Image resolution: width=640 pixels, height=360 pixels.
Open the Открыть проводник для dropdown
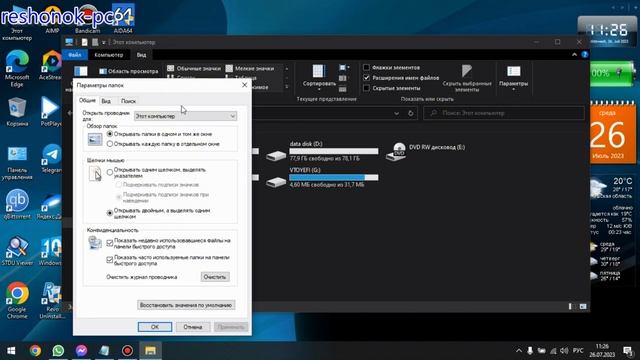pos(185,116)
